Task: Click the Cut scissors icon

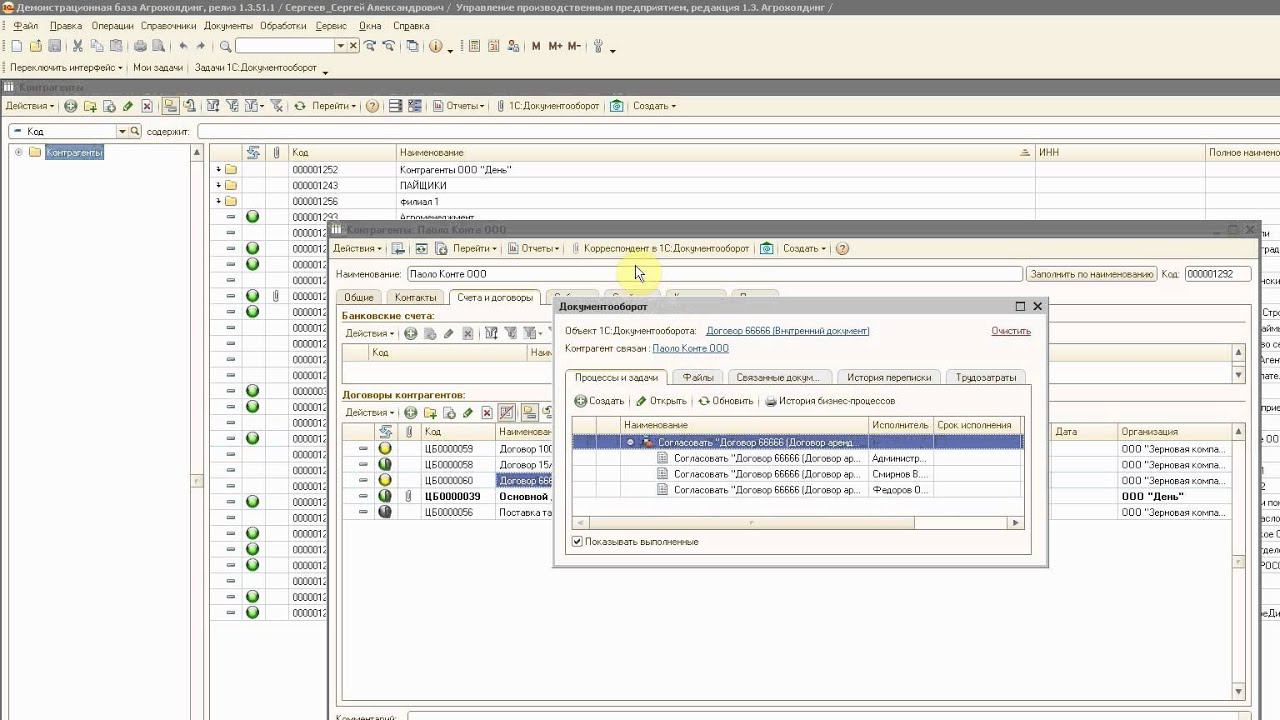Action: (x=79, y=46)
